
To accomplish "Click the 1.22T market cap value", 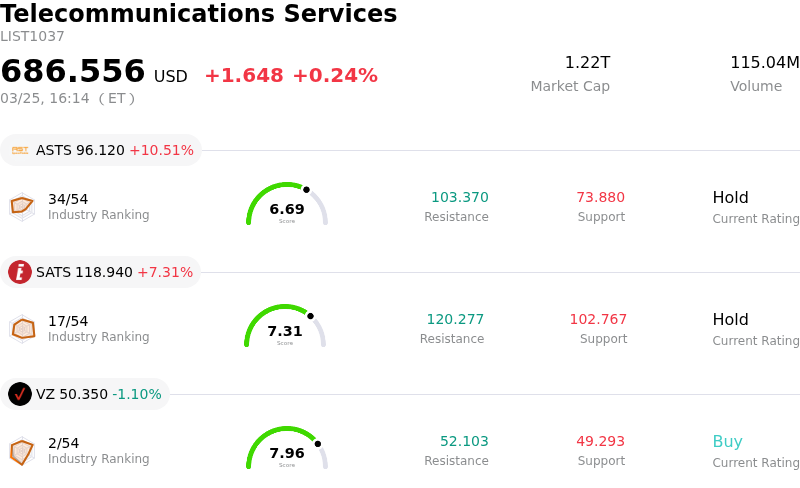I will [x=587, y=63].
